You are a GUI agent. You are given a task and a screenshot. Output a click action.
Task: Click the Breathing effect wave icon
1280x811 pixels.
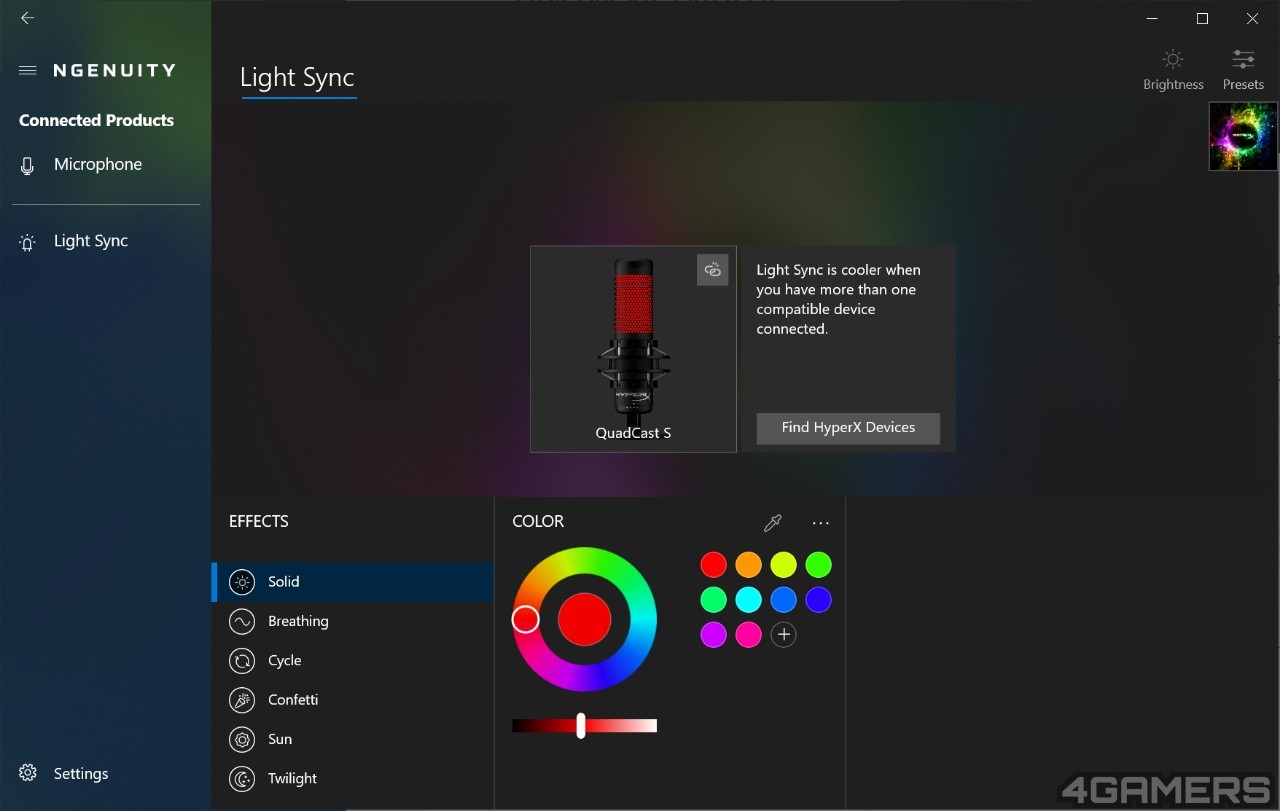pyautogui.click(x=242, y=621)
